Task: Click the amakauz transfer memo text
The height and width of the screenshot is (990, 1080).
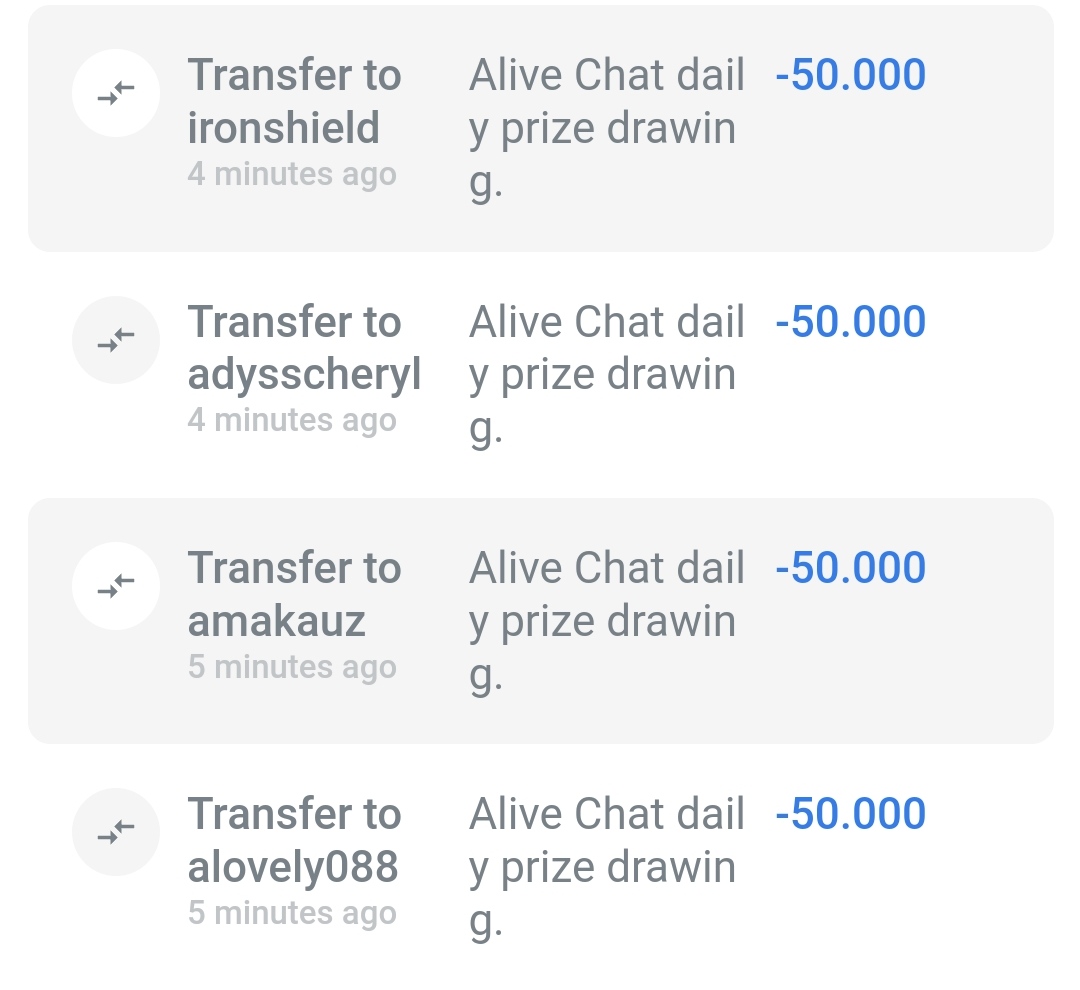Action: [607, 621]
